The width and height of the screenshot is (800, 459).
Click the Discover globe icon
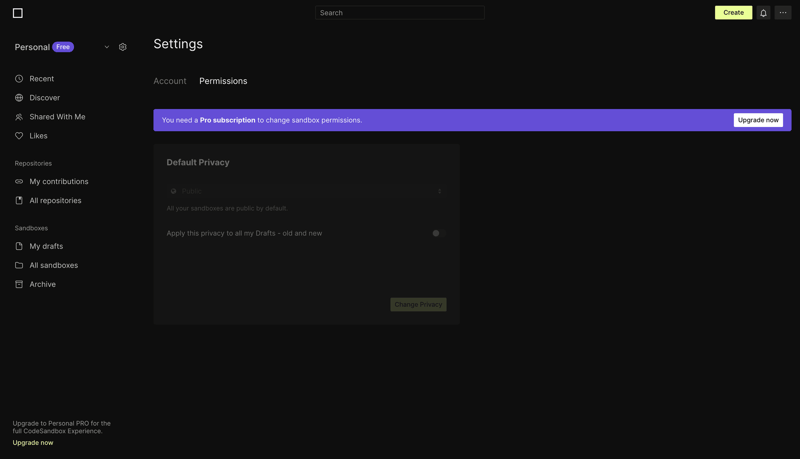click(19, 97)
